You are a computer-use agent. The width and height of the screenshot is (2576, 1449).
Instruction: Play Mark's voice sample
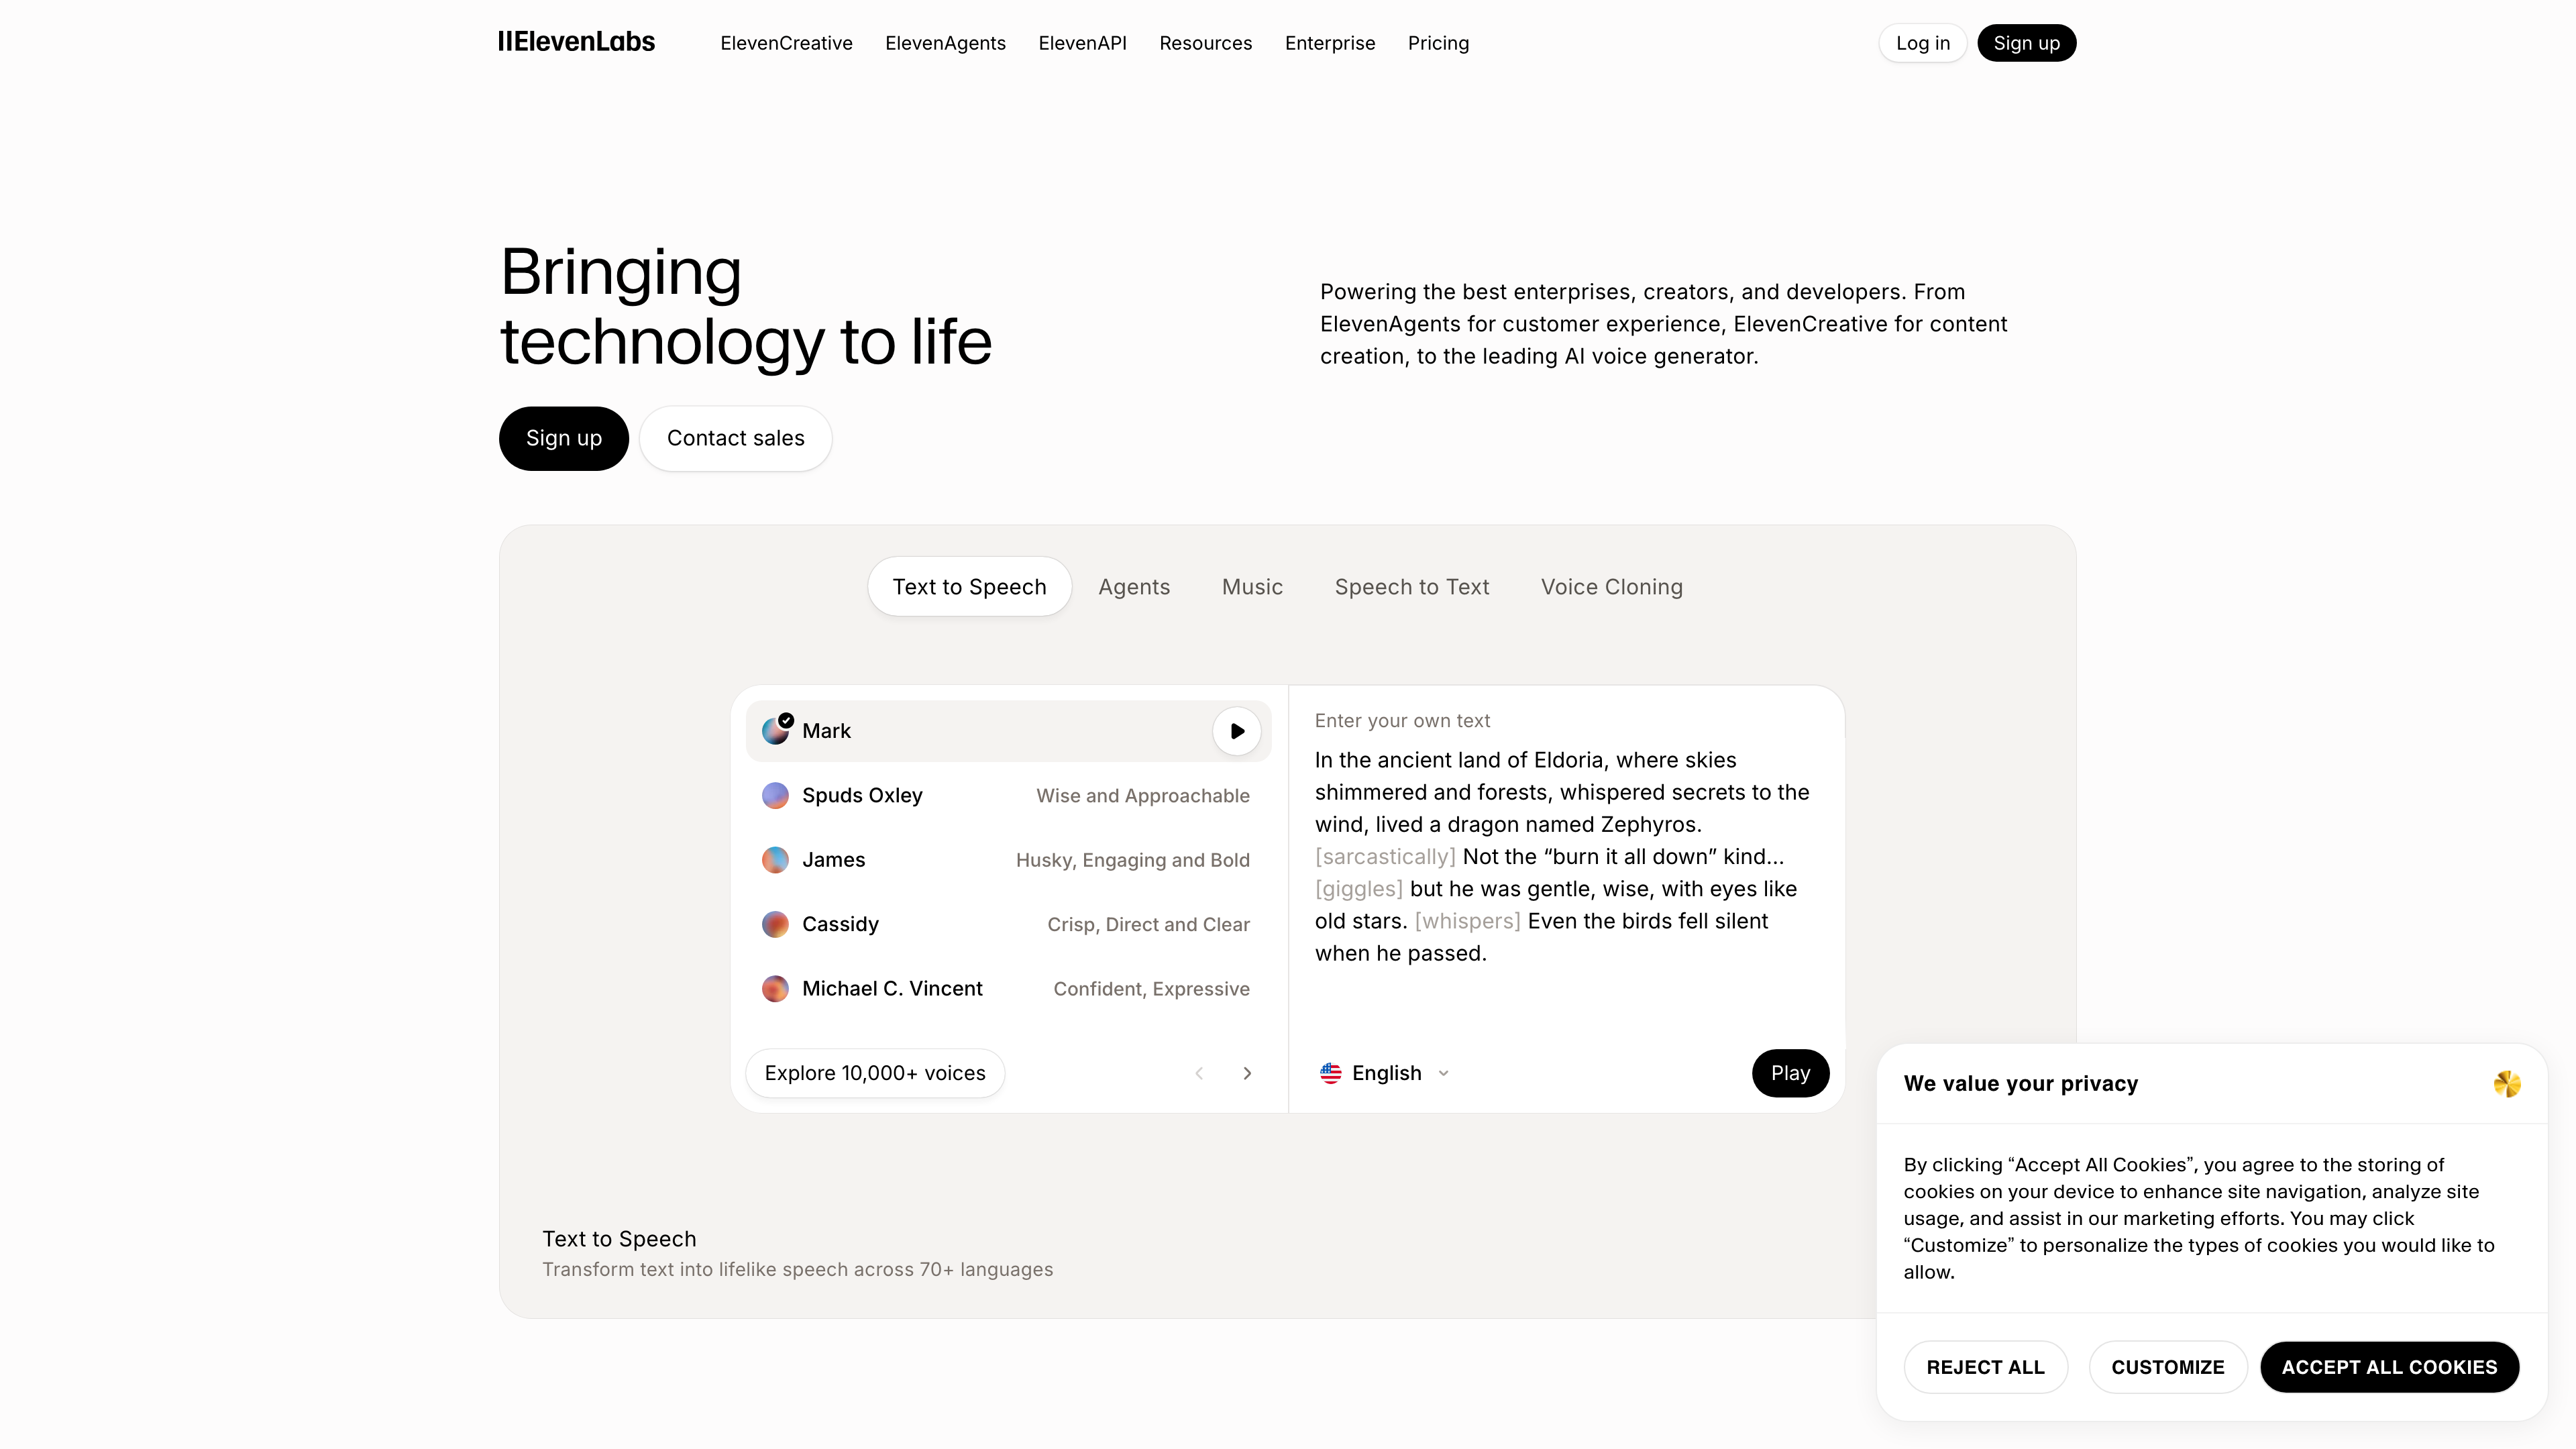(x=1236, y=731)
